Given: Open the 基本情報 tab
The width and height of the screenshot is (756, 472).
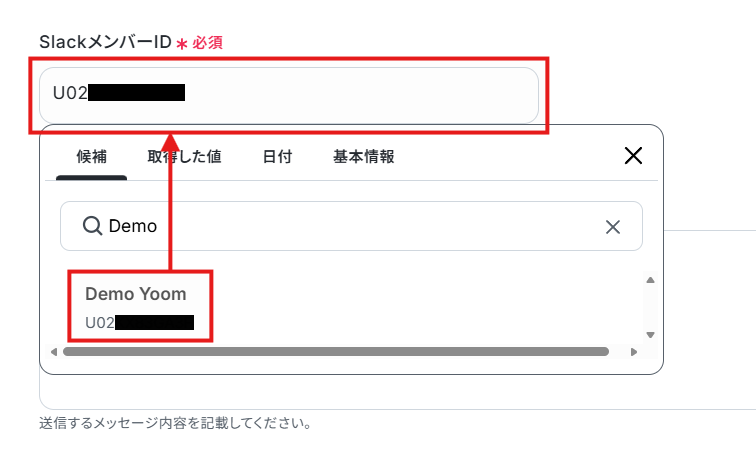Looking at the screenshot, I should tap(364, 157).
